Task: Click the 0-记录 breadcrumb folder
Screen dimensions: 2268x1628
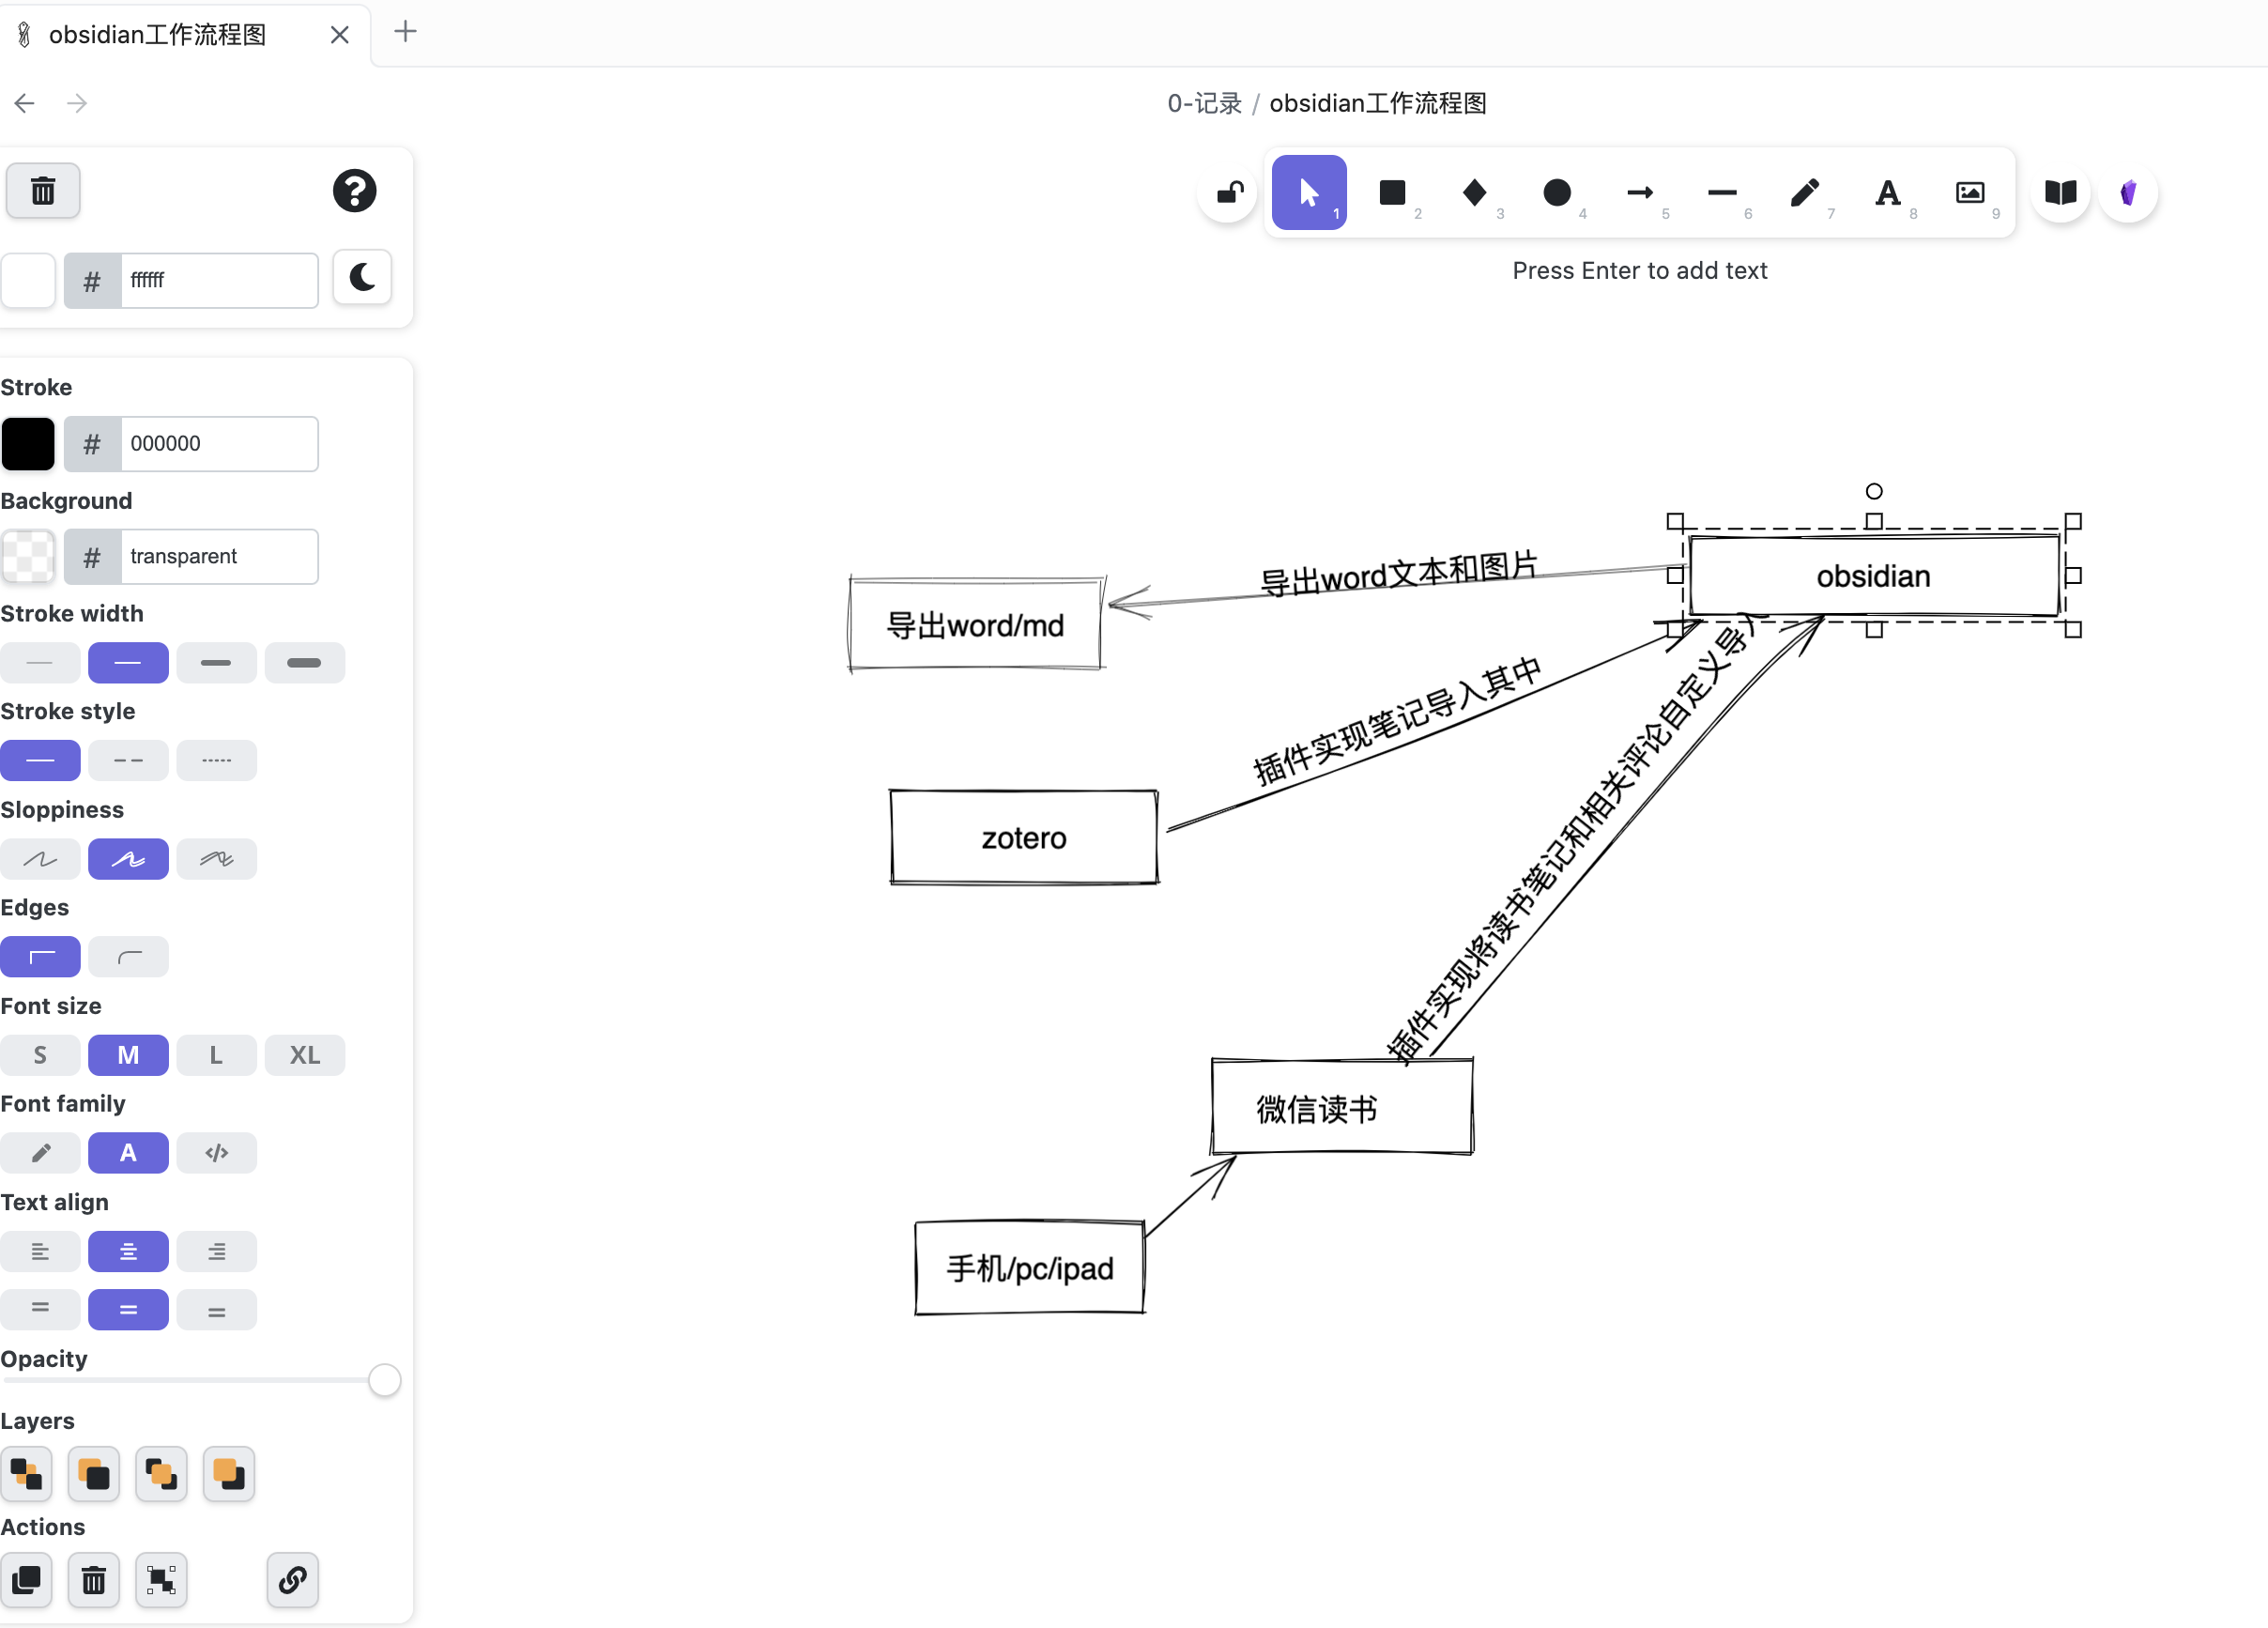Action: pos(1204,103)
